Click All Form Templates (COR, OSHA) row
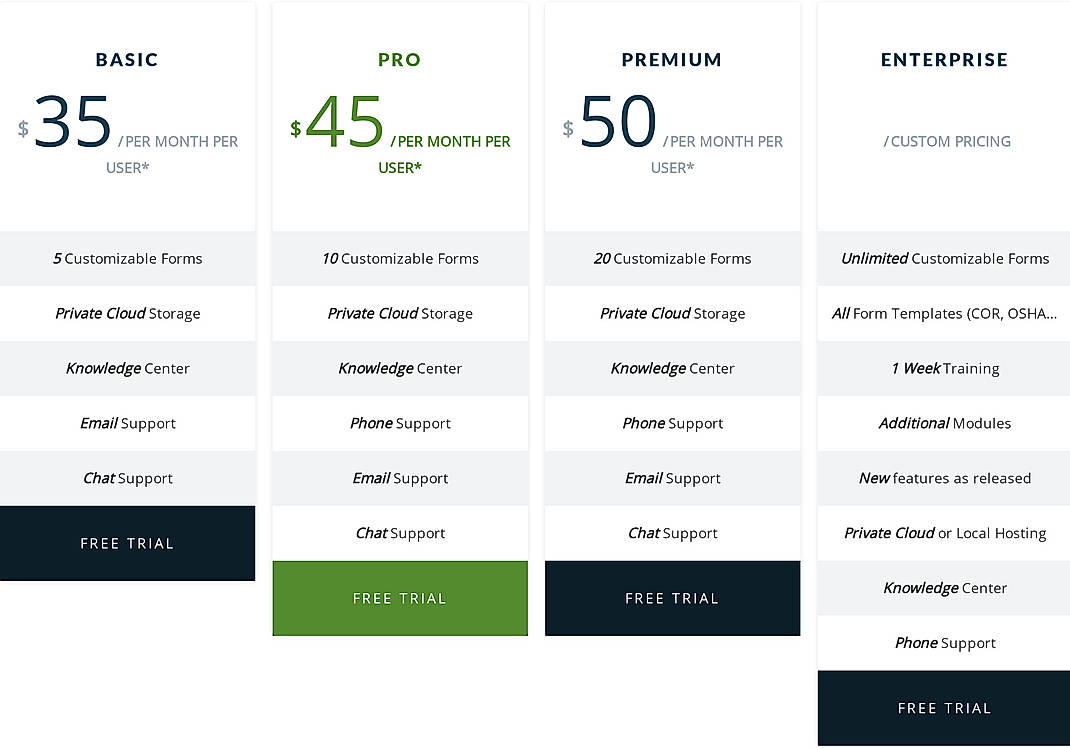The height and width of the screenshot is (748, 1070). (x=943, y=313)
